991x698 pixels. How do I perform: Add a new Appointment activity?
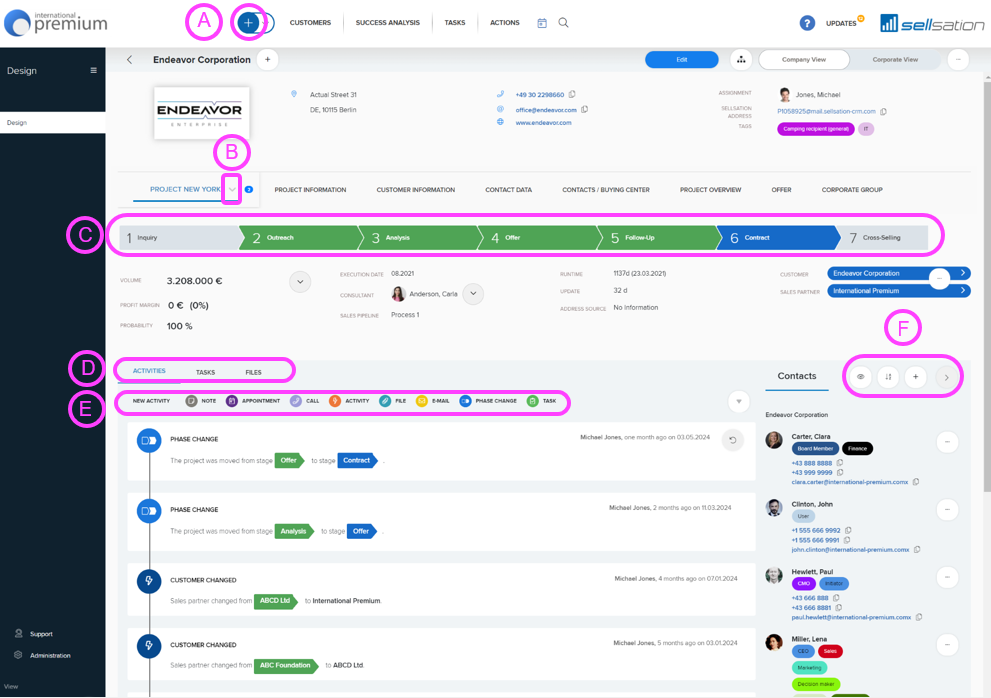coord(253,401)
